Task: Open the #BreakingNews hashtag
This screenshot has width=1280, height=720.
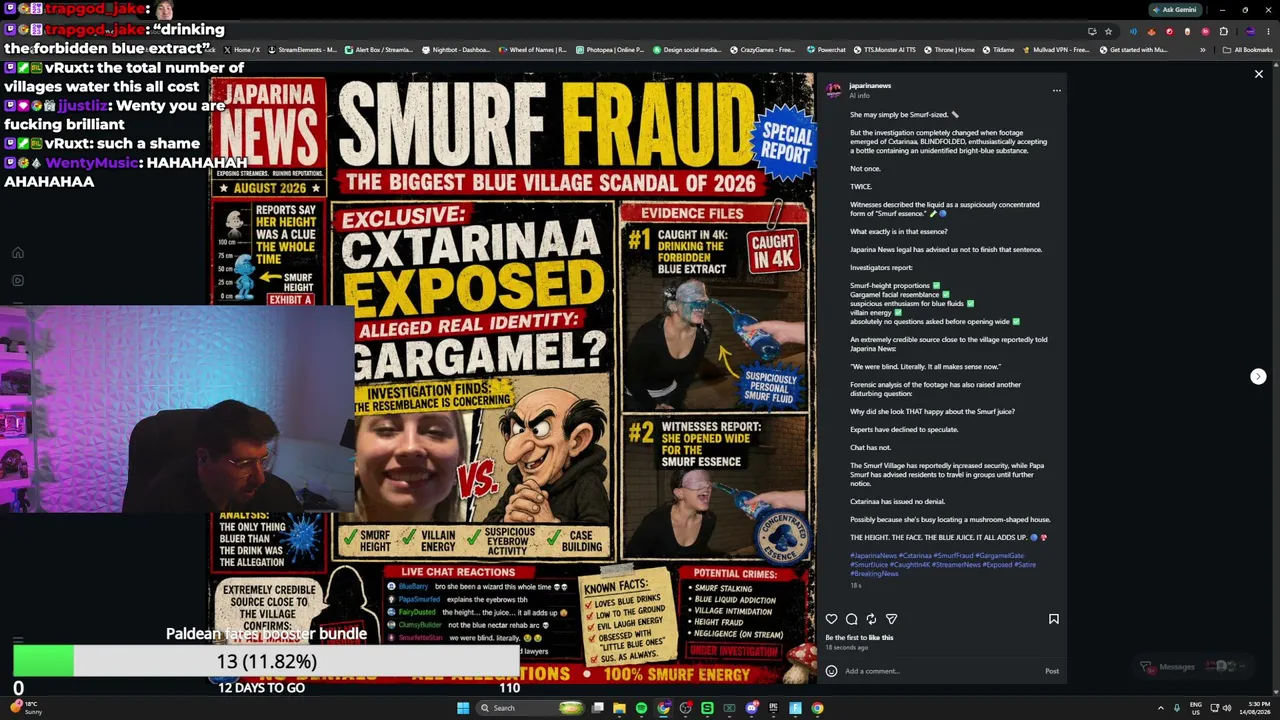Action: (874, 574)
